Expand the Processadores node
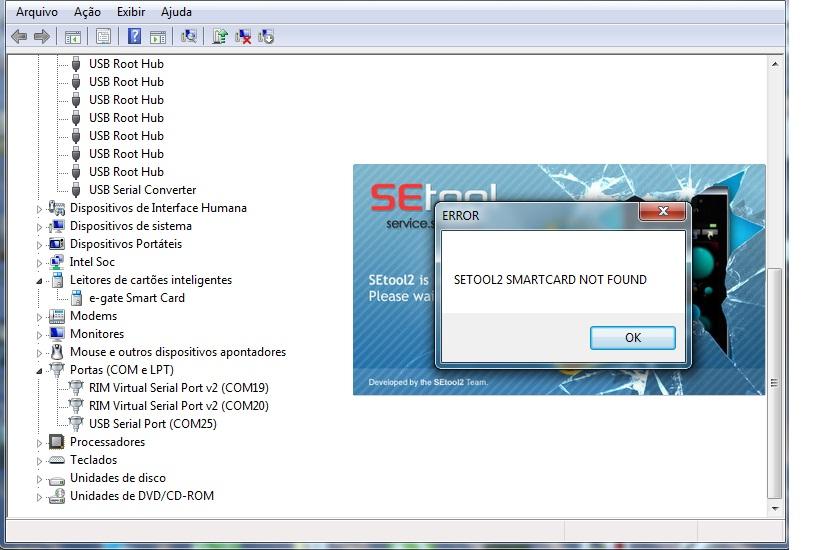The height and width of the screenshot is (550, 819). (x=39, y=443)
